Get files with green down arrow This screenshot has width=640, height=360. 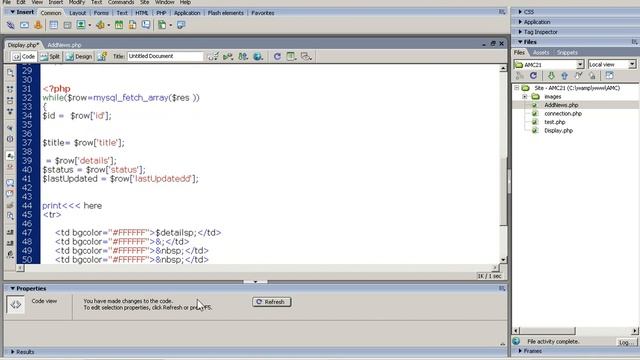pyautogui.click(x=551, y=76)
